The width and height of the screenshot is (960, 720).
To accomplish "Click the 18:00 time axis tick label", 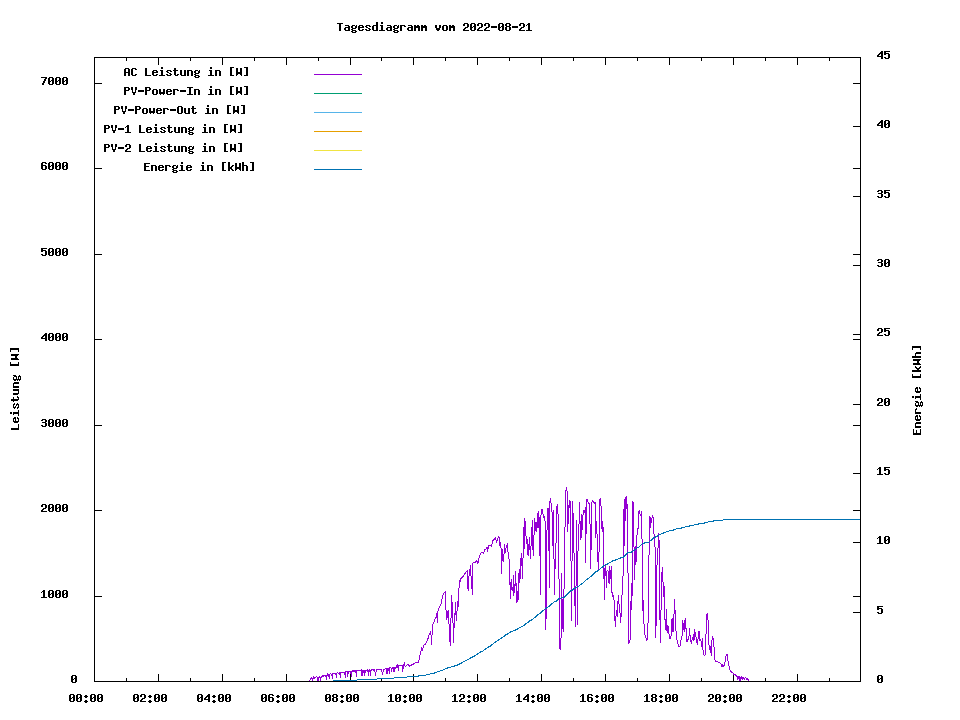I will pos(661,698).
